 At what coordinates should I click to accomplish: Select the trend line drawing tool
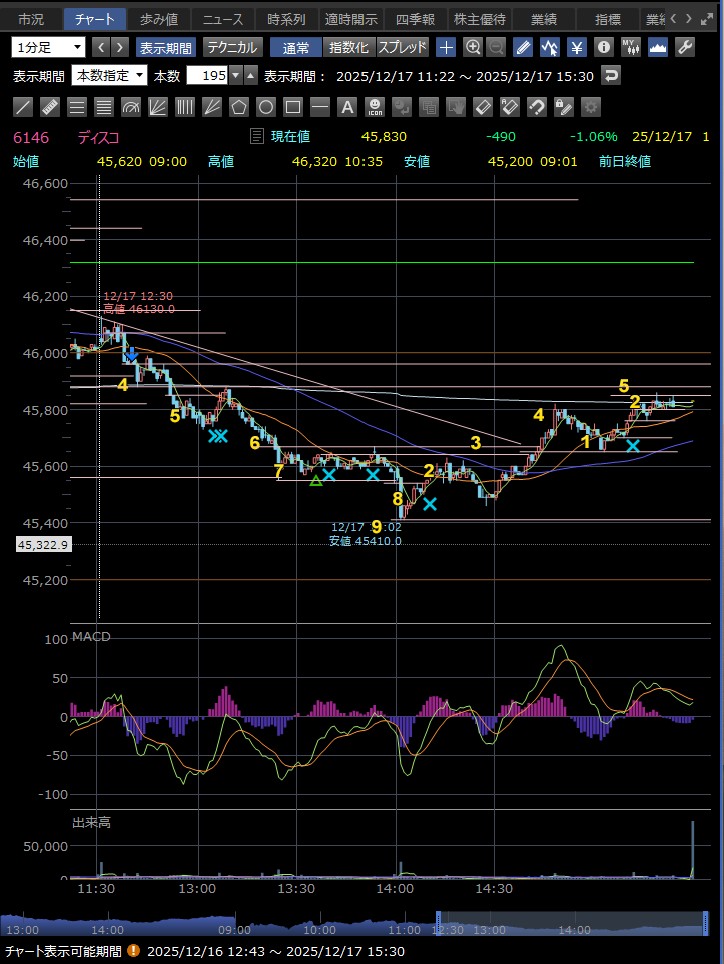[23, 107]
